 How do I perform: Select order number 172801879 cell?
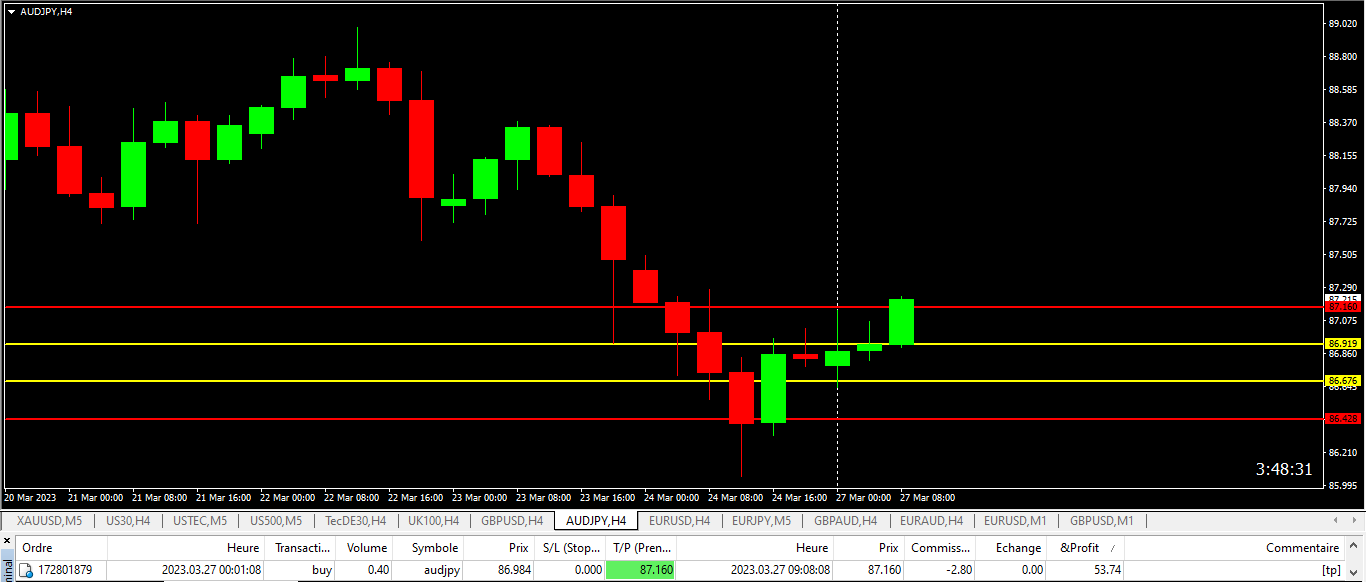(x=65, y=570)
